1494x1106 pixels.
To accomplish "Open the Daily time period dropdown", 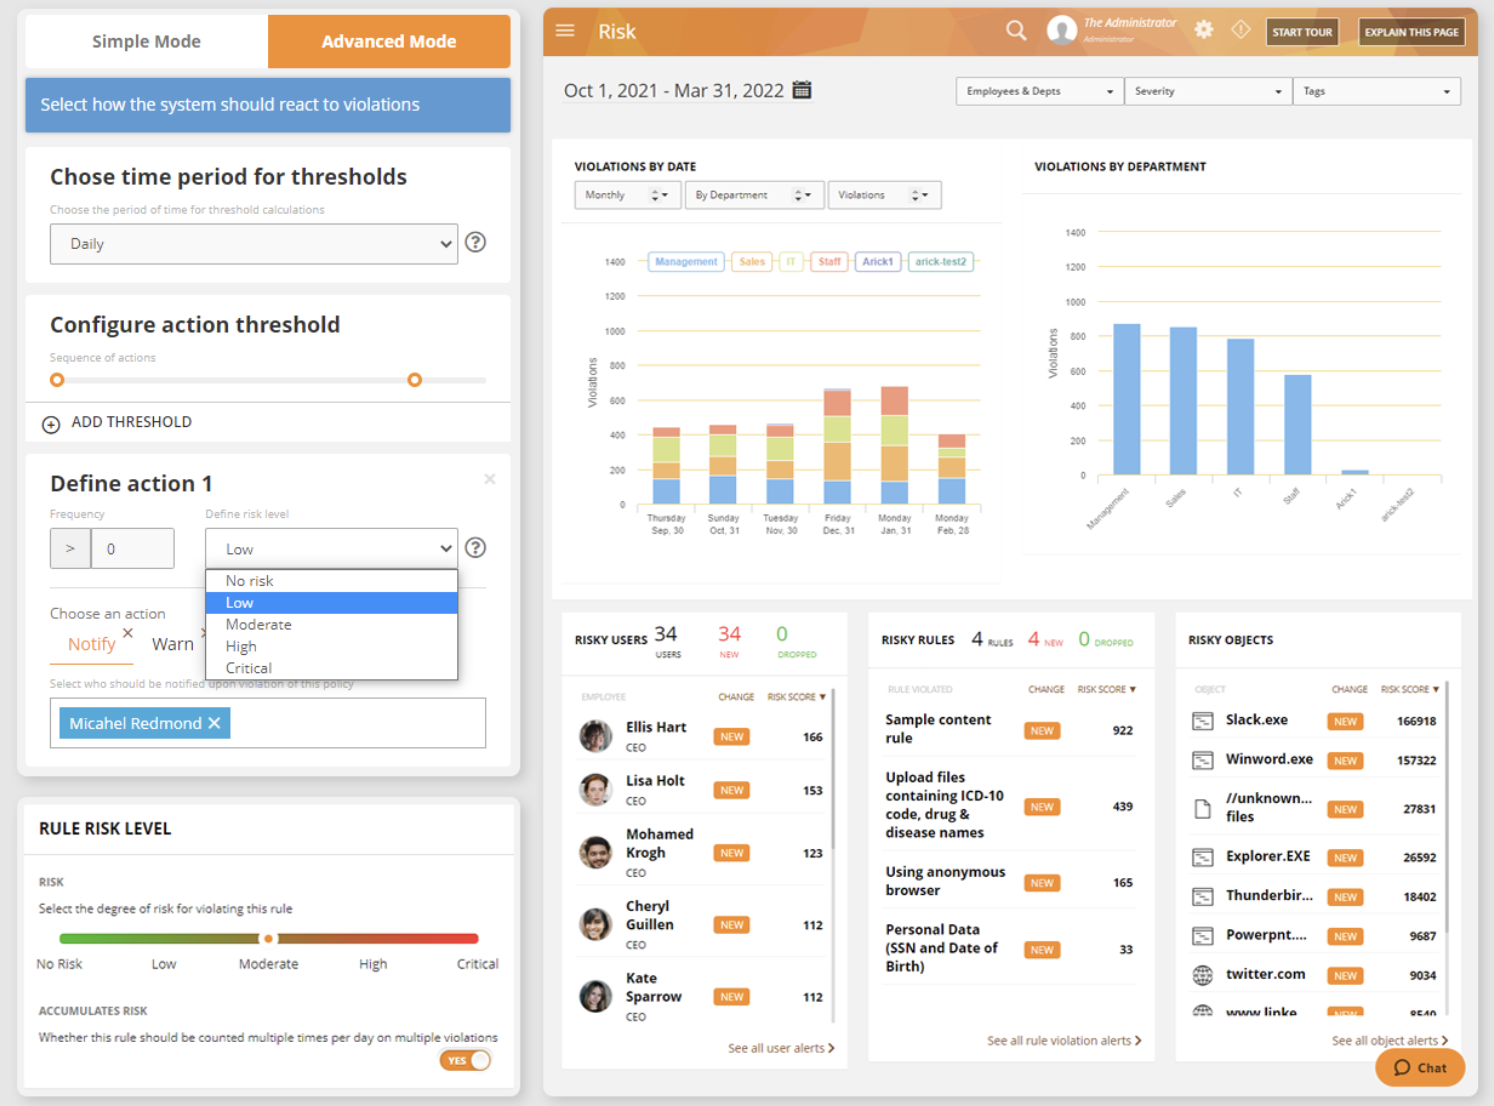I will [253, 244].
